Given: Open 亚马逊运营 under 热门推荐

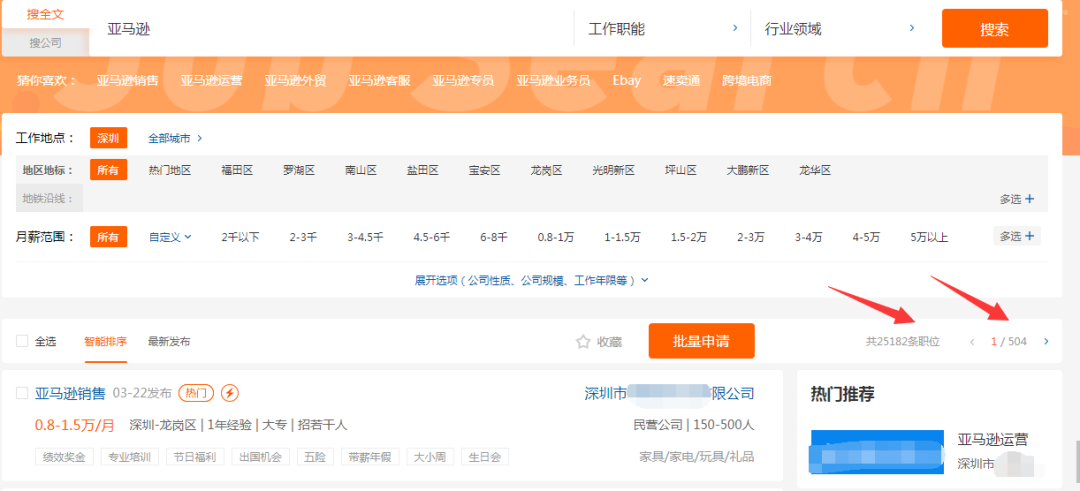Looking at the screenshot, I should [993, 440].
